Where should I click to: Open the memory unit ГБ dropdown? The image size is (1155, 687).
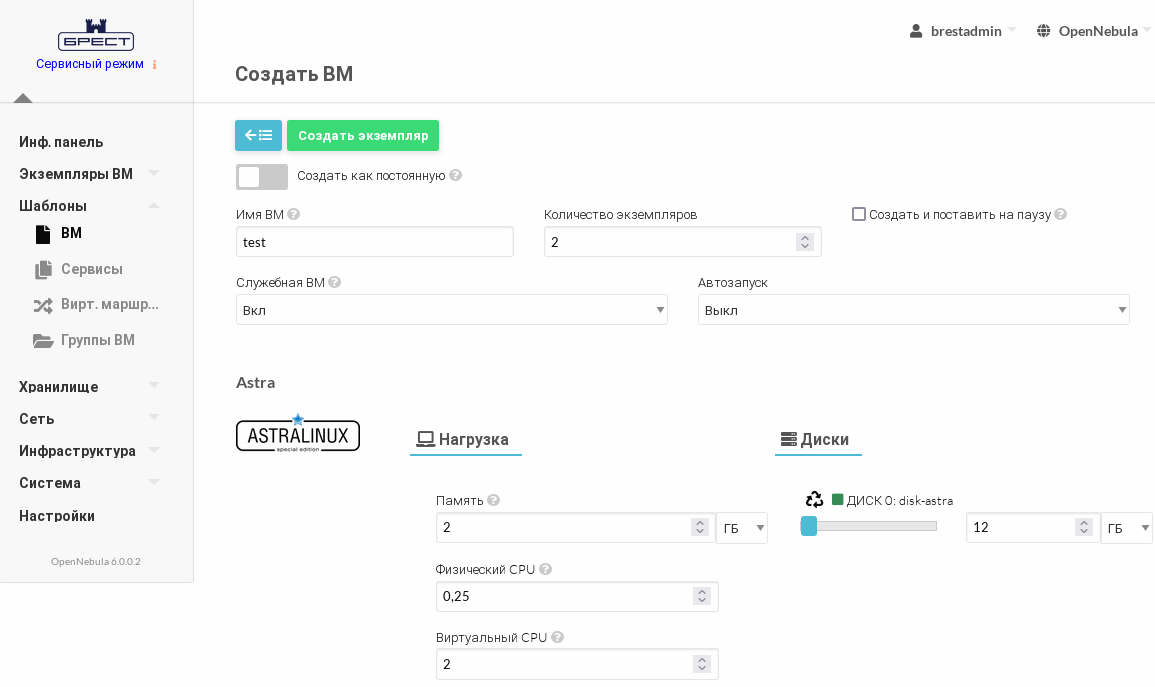tap(741, 528)
